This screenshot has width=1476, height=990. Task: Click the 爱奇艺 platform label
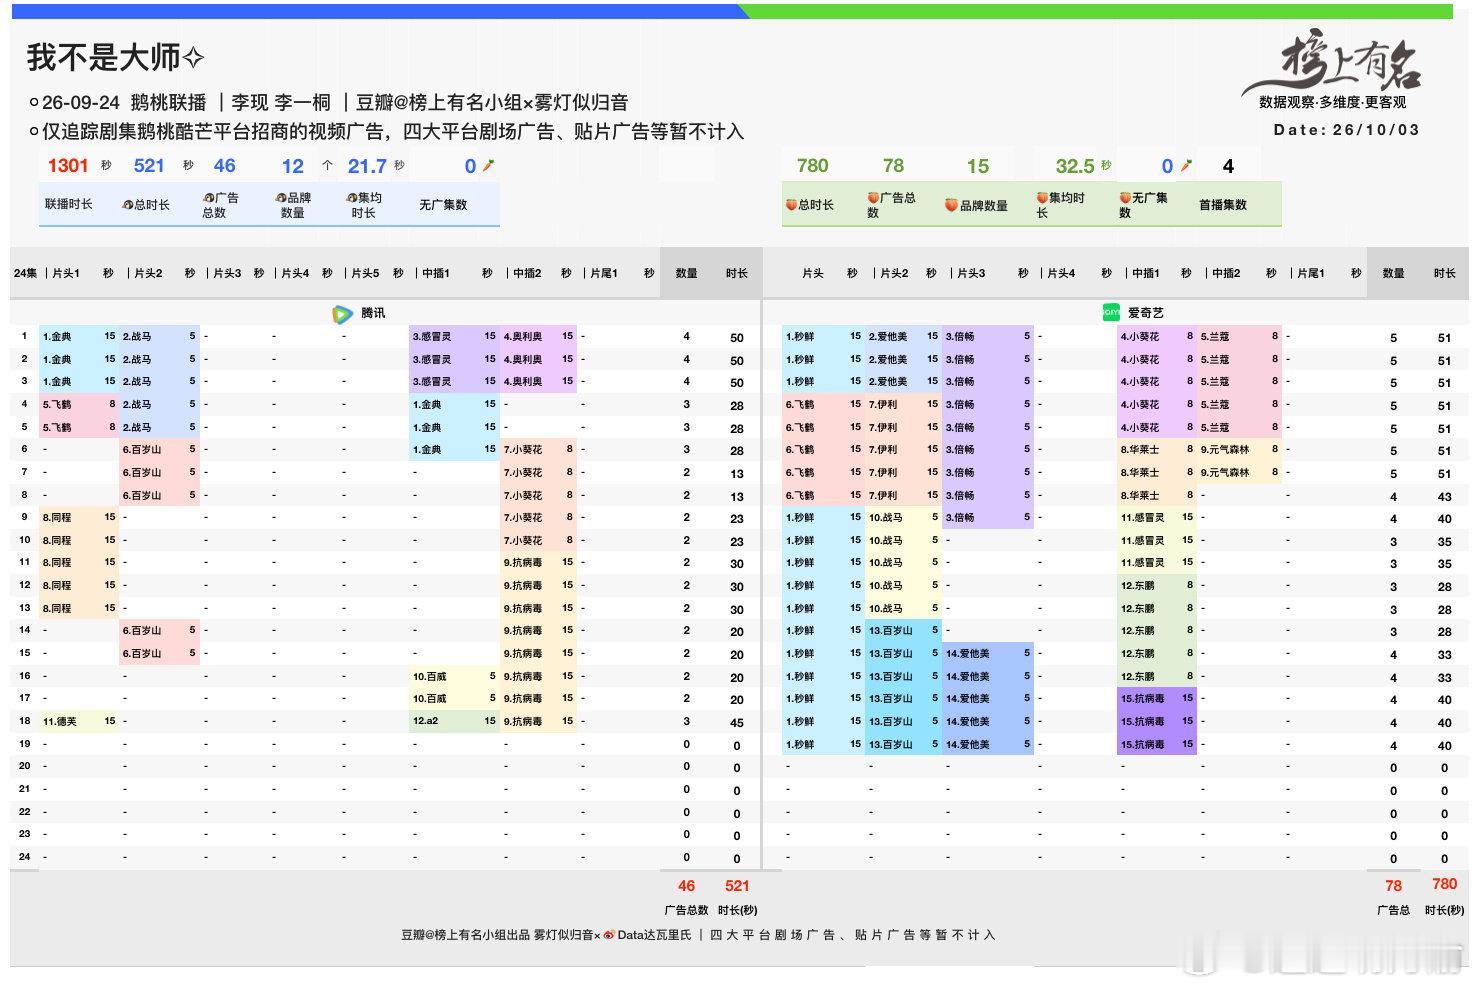1146,313
